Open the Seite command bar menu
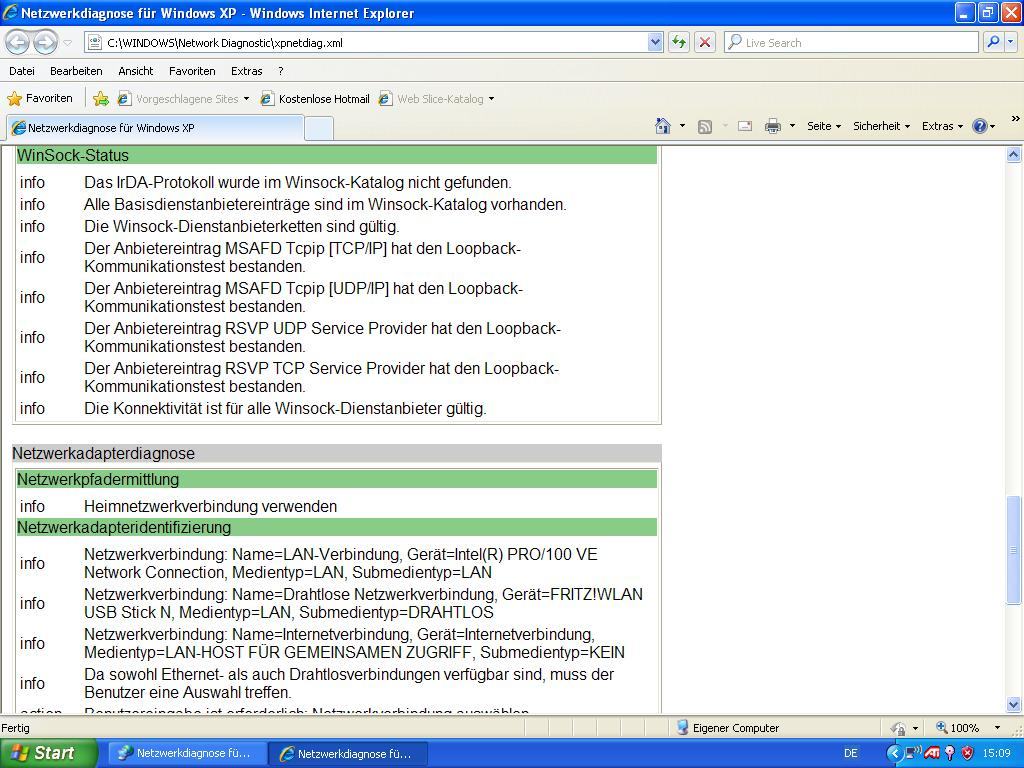This screenshot has height=768, width=1024. point(824,126)
